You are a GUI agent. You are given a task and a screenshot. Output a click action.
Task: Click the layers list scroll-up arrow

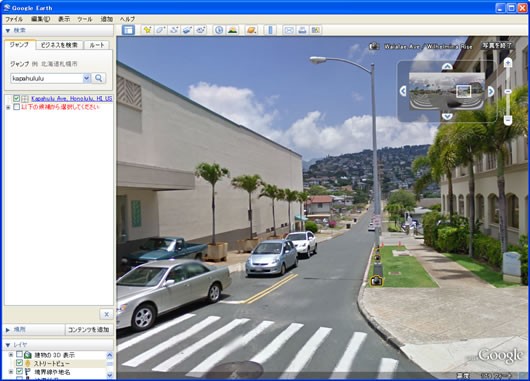coord(110,355)
